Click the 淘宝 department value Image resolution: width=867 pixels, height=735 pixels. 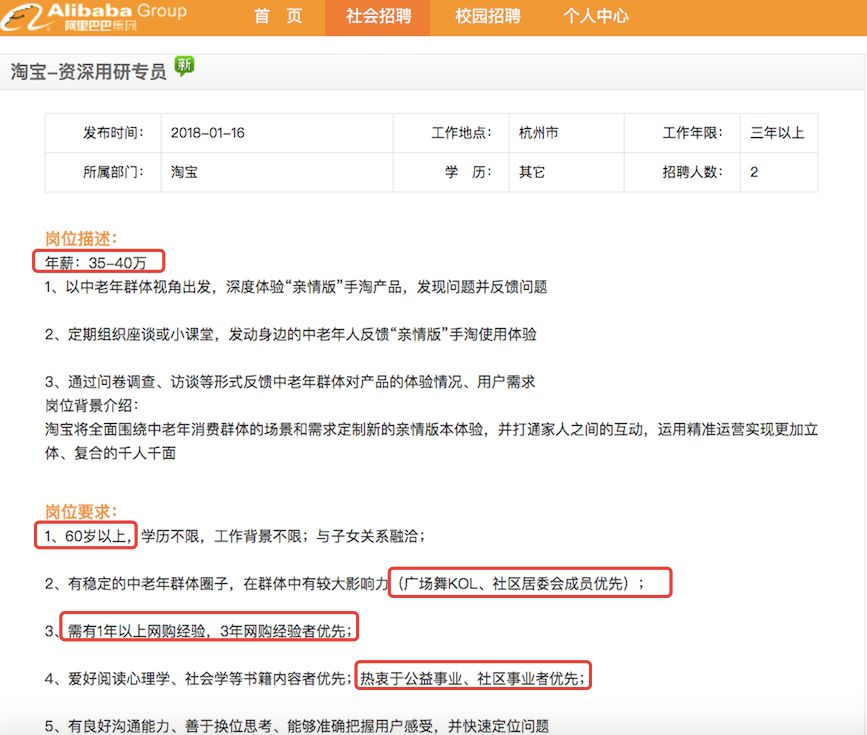point(184,172)
